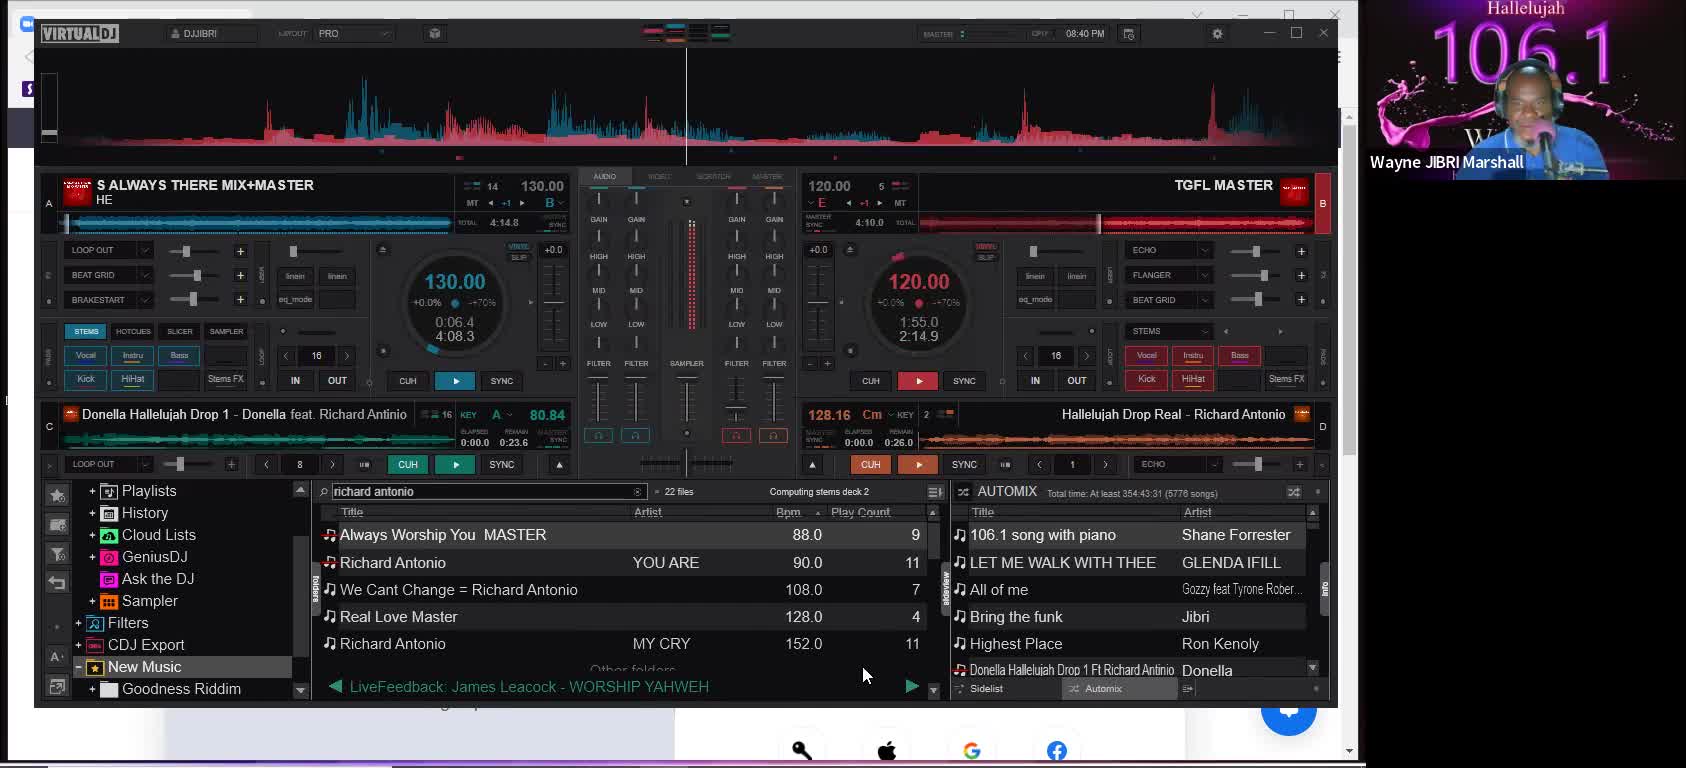Toggle SLIP mode on deck A
The image size is (1686, 768).
[519, 258]
